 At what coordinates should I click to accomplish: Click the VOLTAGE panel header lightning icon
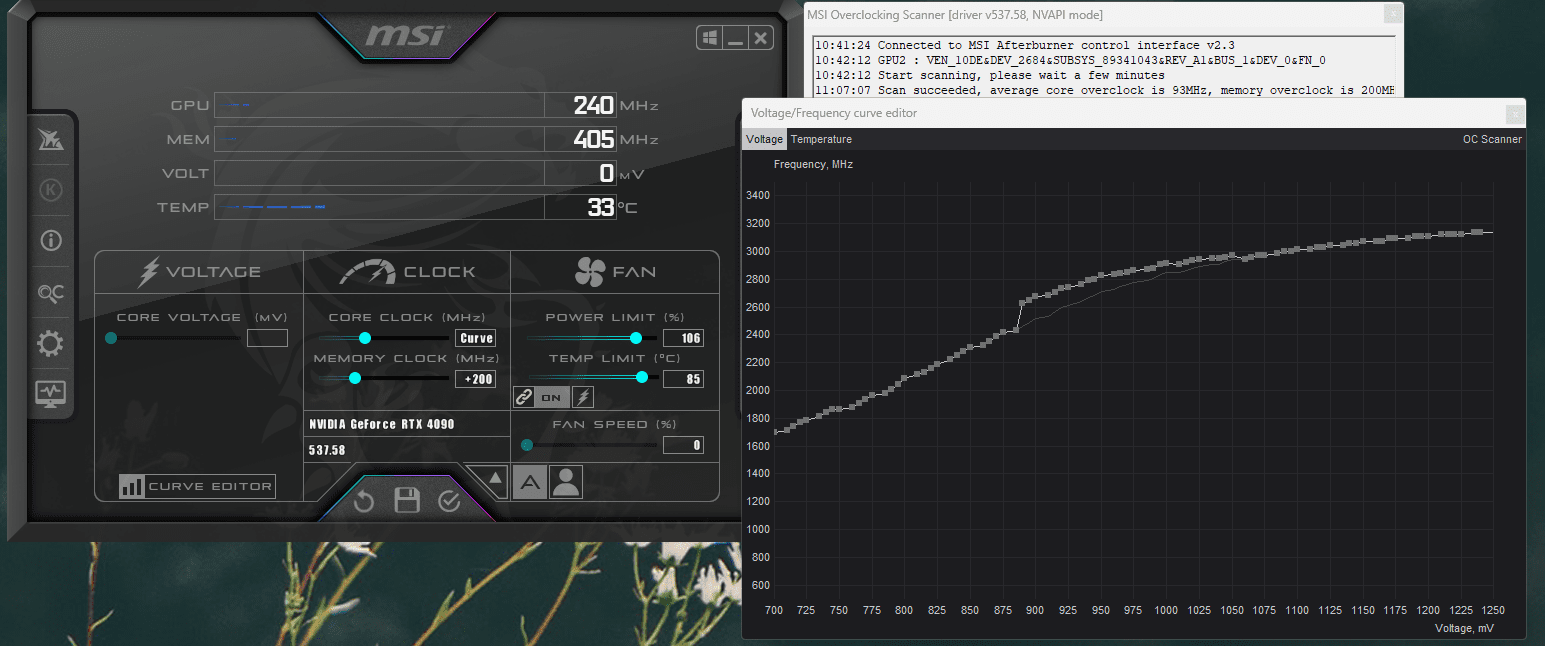point(149,272)
